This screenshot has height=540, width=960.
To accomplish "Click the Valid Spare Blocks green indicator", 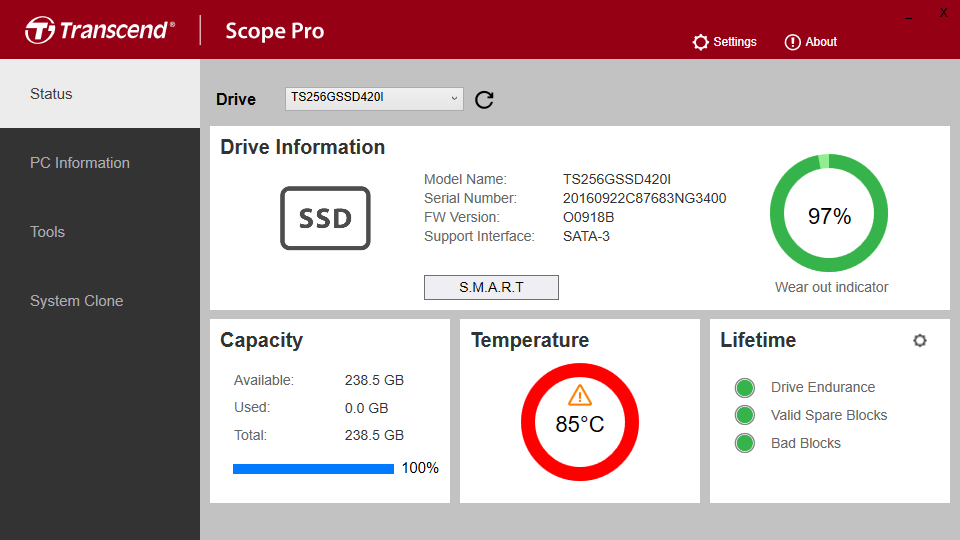I will point(744,415).
